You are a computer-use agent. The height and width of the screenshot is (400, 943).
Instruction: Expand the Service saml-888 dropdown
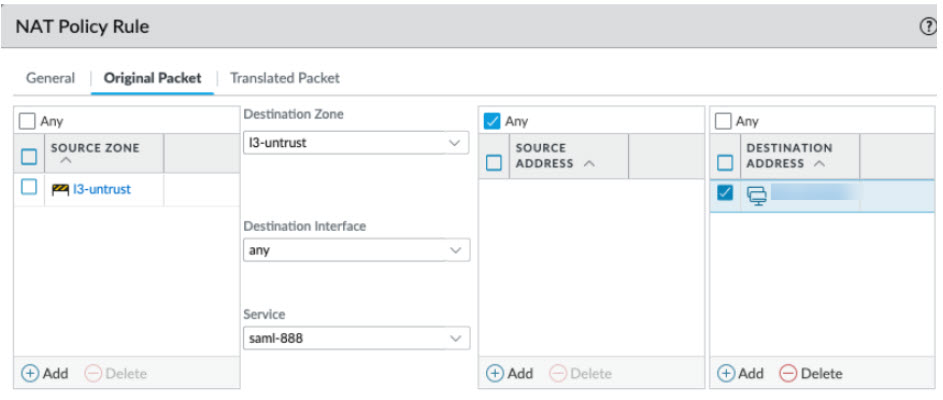pyautogui.click(x=455, y=338)
